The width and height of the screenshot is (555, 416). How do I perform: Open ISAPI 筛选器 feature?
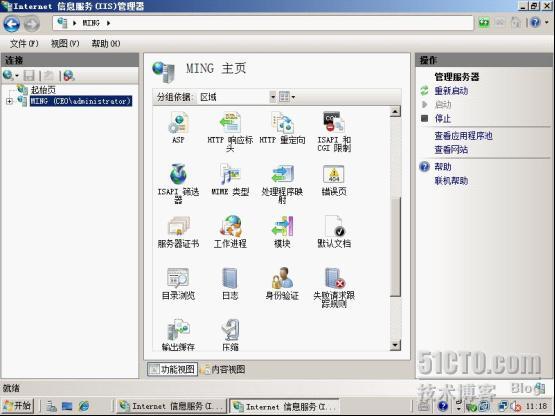click(x=178, y=184)
